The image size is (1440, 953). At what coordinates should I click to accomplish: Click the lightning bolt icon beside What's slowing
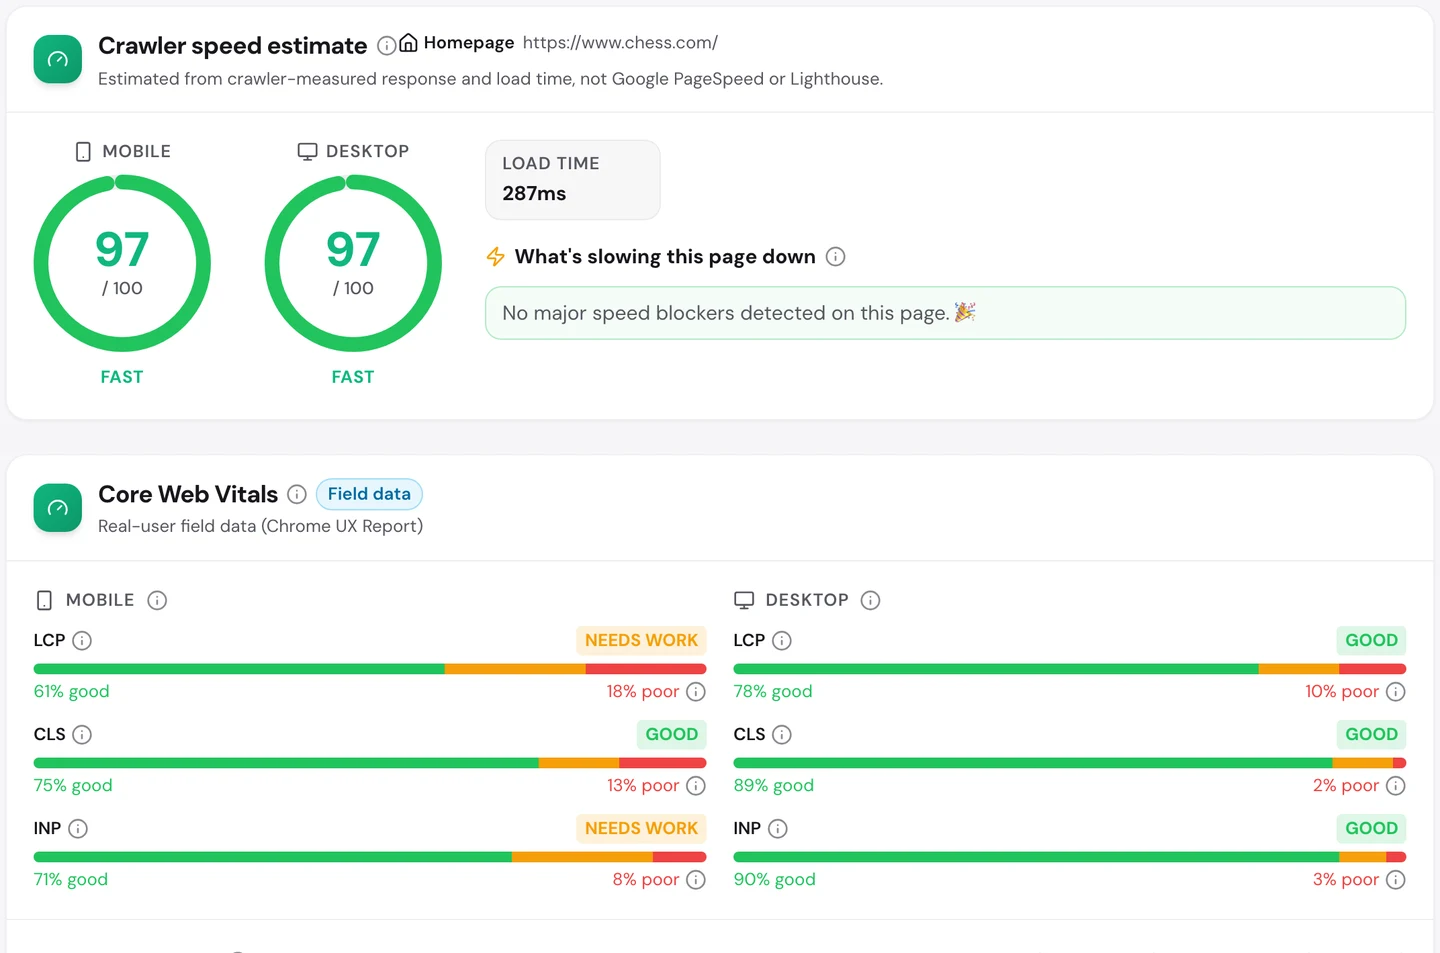(x=495, y=257)
